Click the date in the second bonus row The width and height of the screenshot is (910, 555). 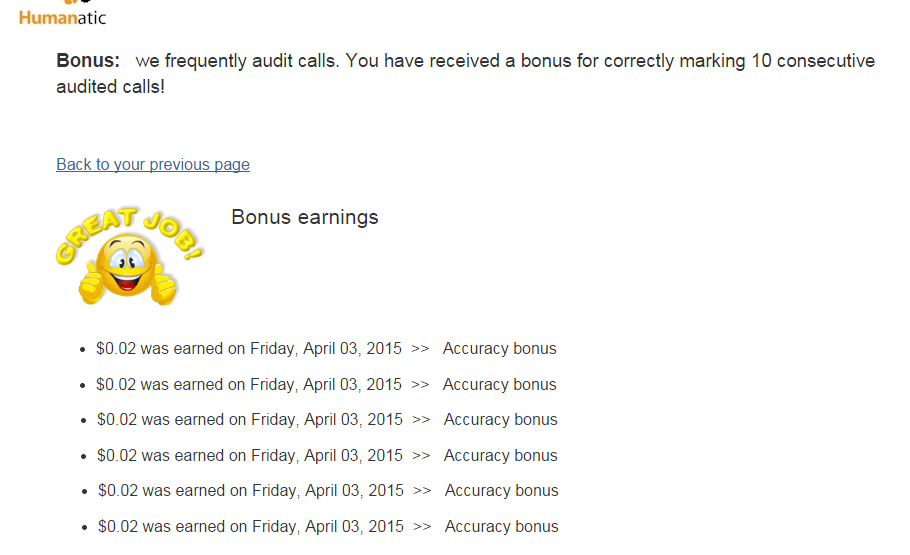click(325, 384)
